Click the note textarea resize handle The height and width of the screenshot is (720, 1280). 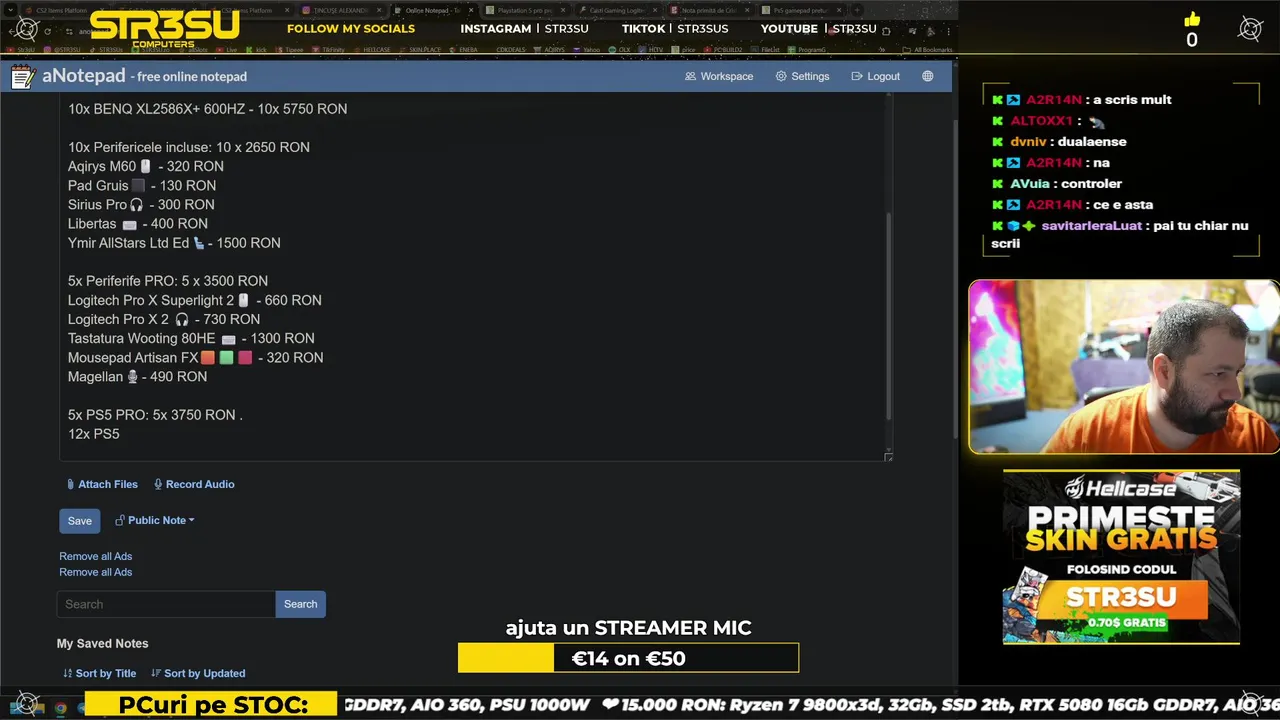pyautogui.click(x=888, y=457)
